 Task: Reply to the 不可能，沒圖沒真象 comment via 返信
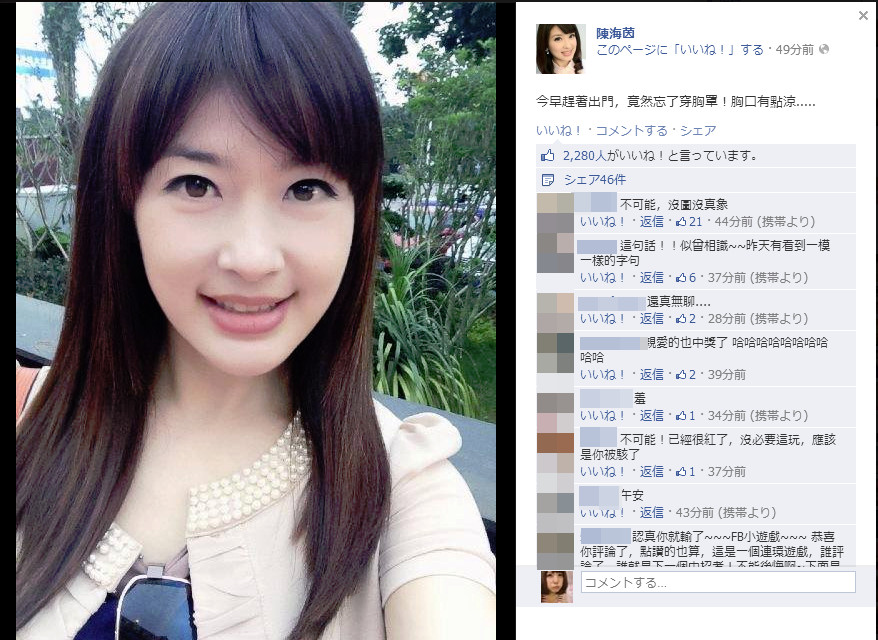coord(651,222)
